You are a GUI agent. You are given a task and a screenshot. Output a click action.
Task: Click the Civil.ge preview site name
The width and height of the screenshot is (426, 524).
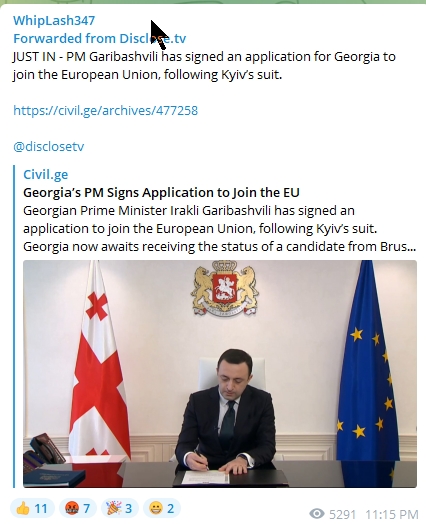click(x=46, y=174)
